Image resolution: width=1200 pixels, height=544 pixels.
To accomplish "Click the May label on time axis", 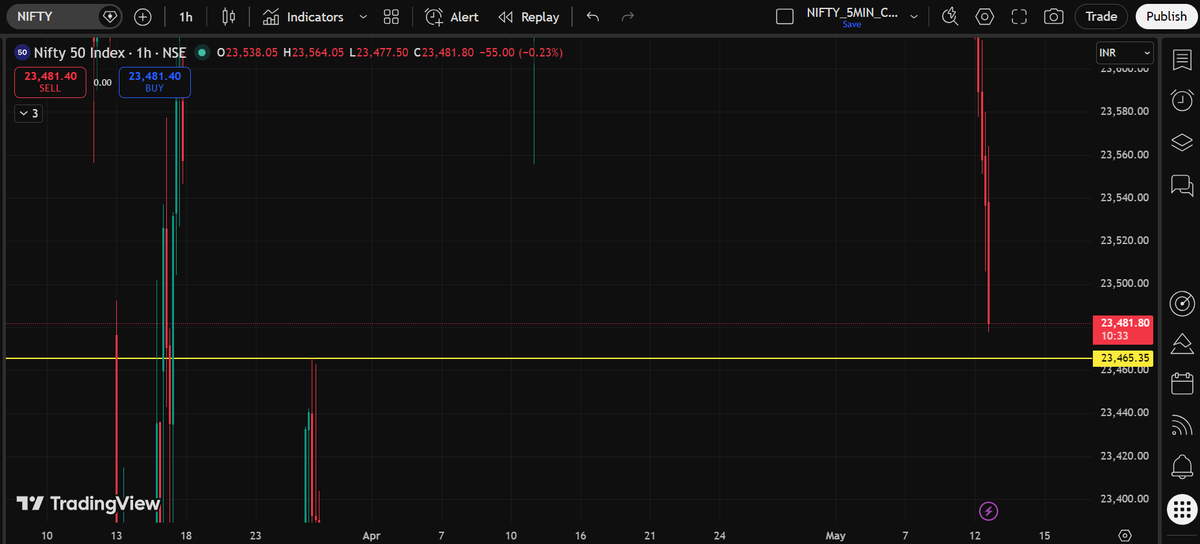I will pos(836,536).
